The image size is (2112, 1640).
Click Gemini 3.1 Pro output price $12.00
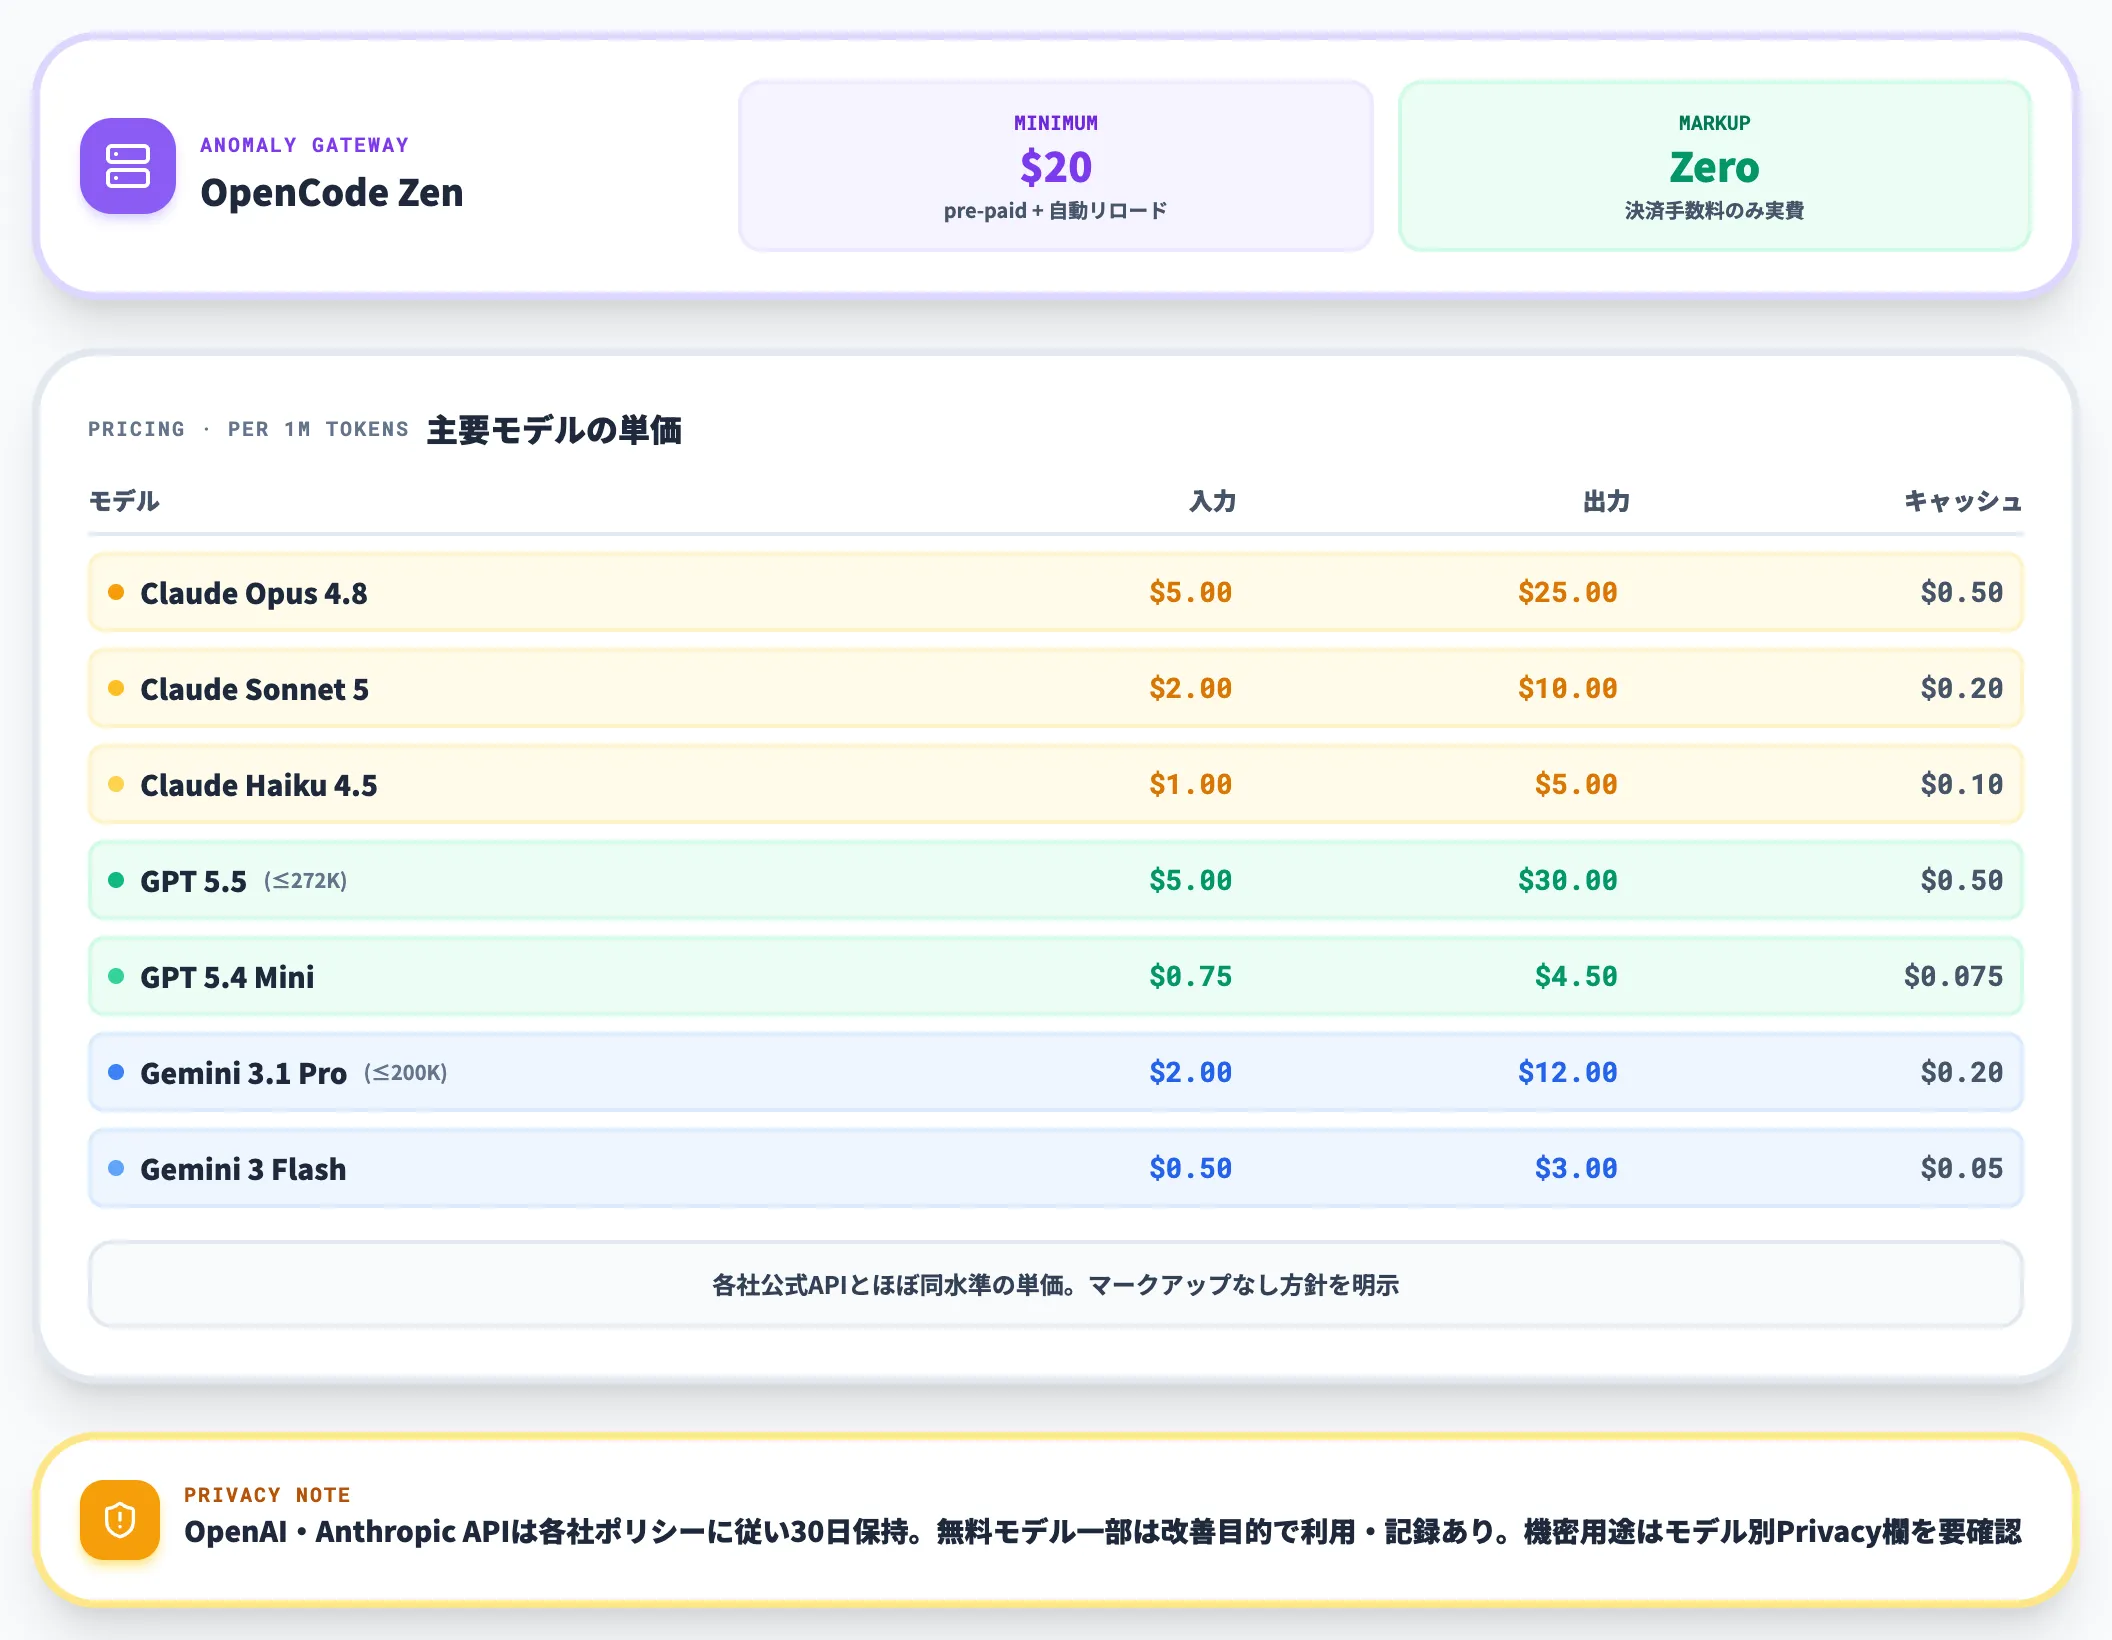tap(1567, 1072)
